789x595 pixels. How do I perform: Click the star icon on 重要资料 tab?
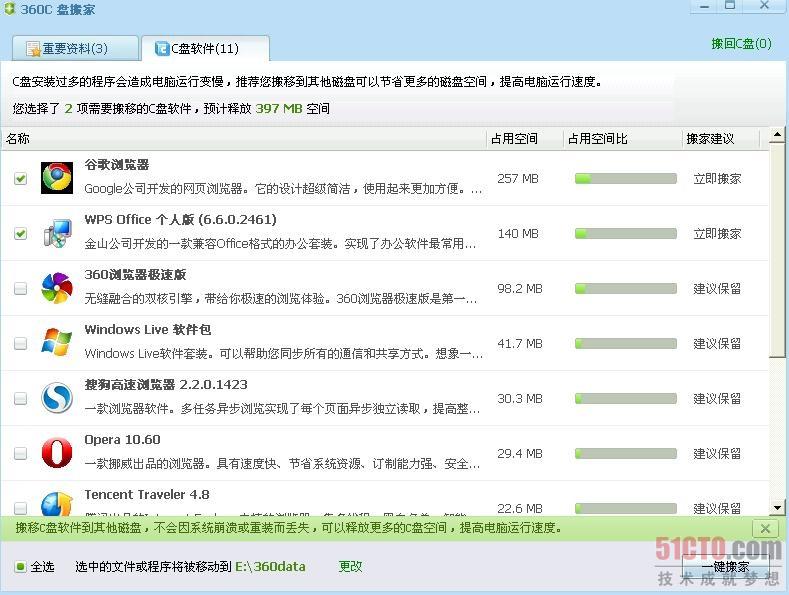pos(33,49)
